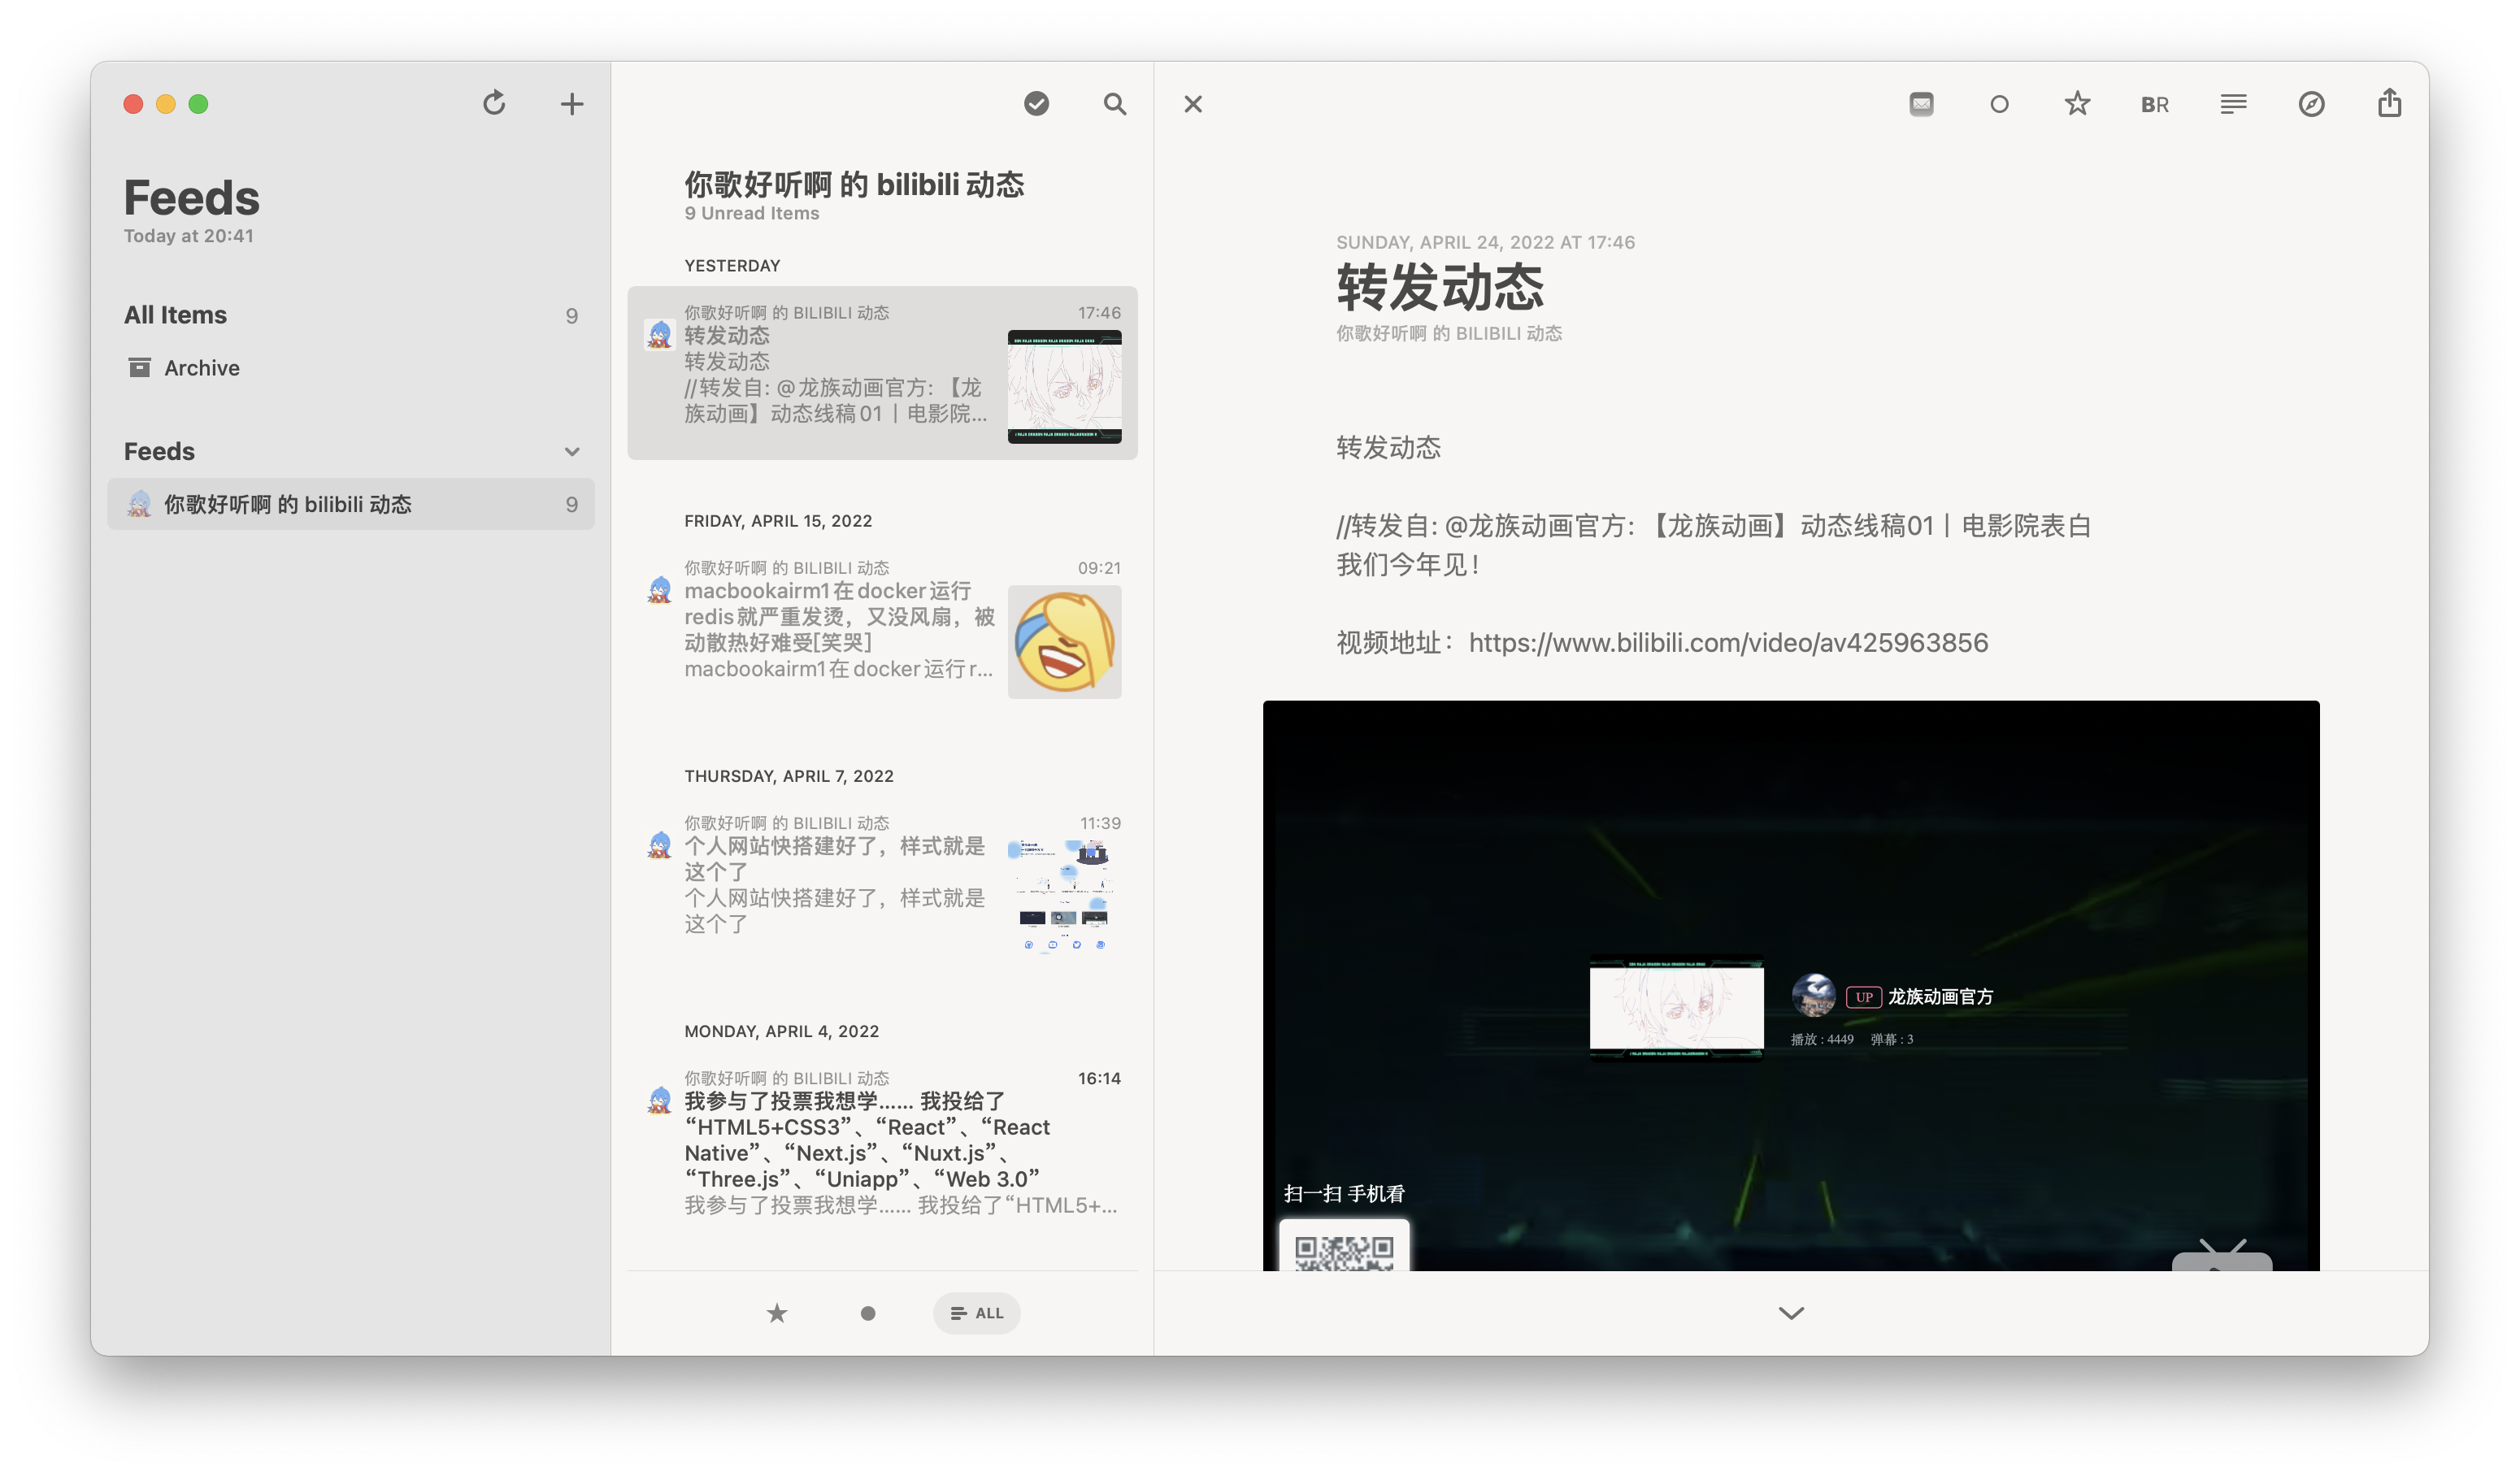The image size is (2520, 1476).
Task: Switch to reader text view
Action: [x=2233, y=104]
